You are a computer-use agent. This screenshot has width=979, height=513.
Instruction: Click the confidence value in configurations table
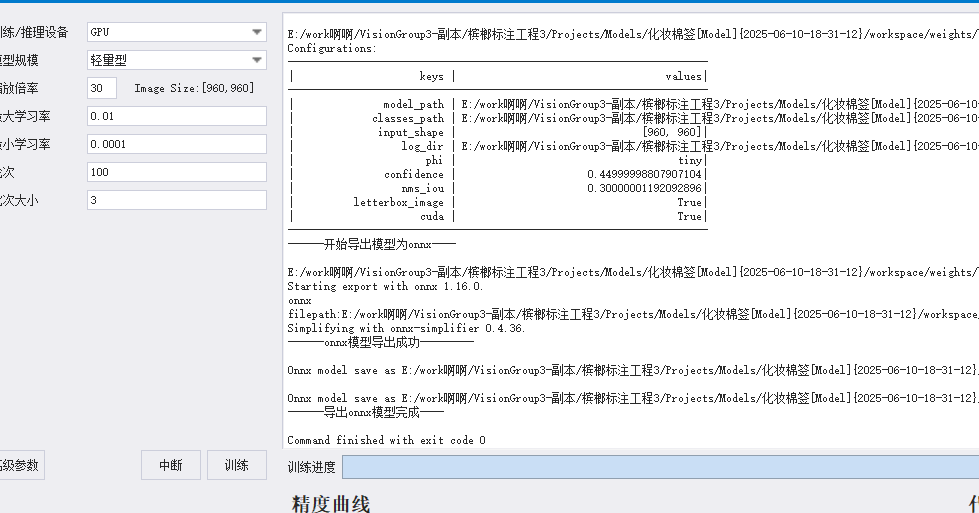(x=644, y=174)
